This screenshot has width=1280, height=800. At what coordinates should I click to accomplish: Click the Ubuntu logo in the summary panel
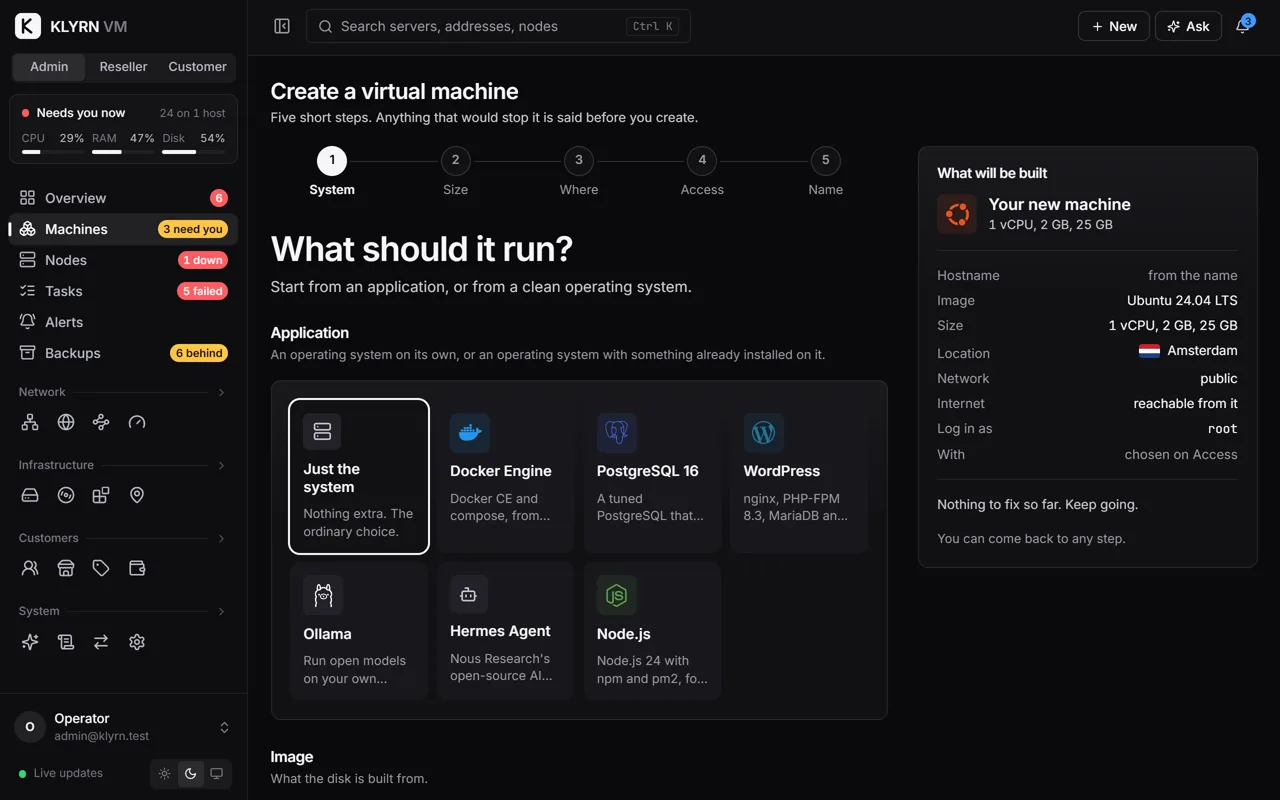coord(957,214)
